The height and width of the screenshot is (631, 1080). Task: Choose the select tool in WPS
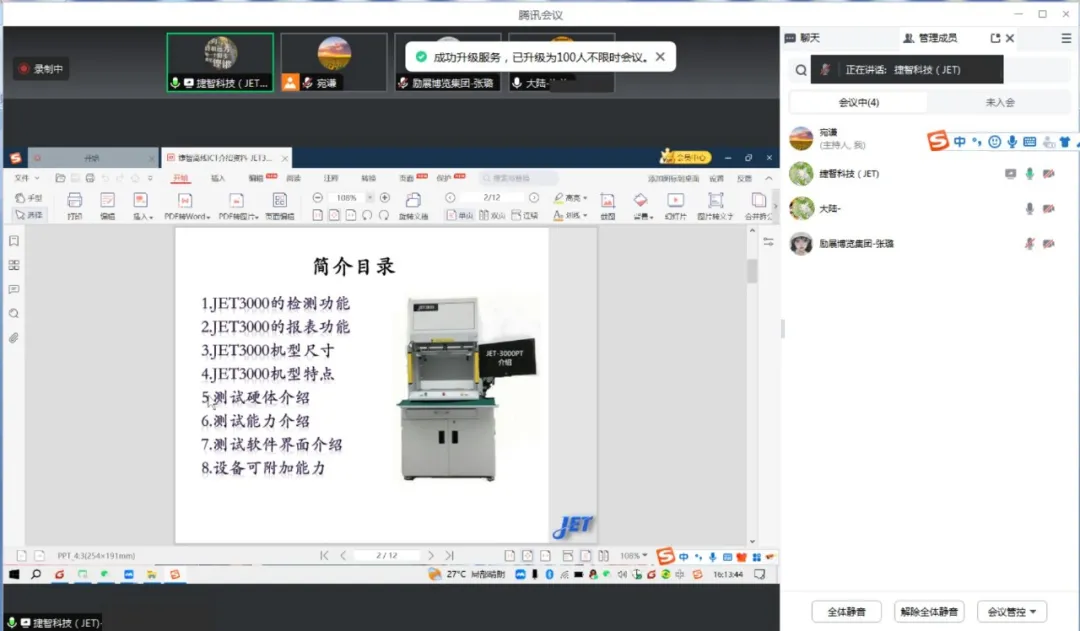[29, 215]
